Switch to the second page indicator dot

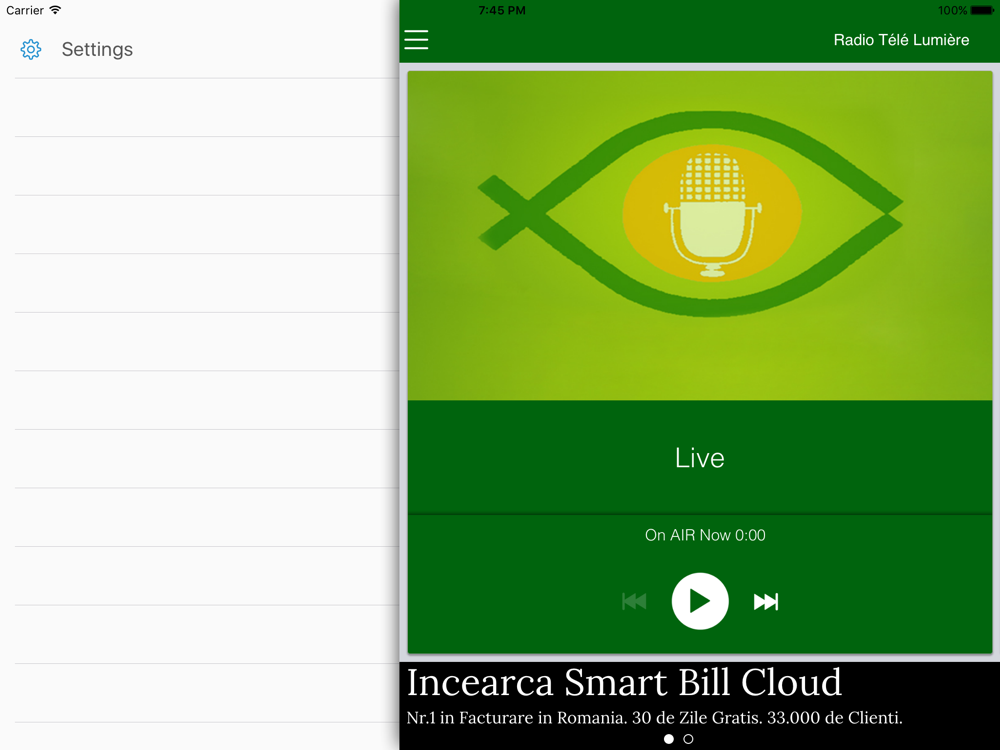tap(688, 739)
